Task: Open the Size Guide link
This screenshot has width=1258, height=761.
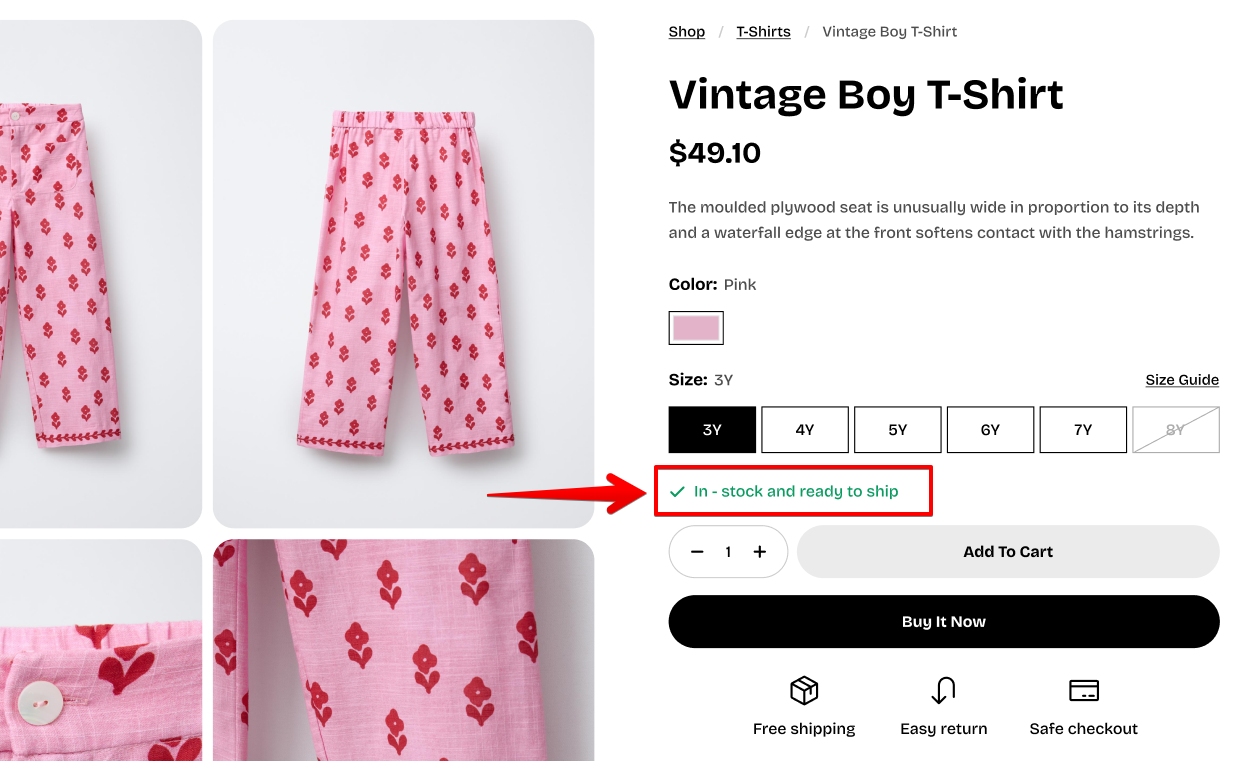Action: [x=1182, y=380]
